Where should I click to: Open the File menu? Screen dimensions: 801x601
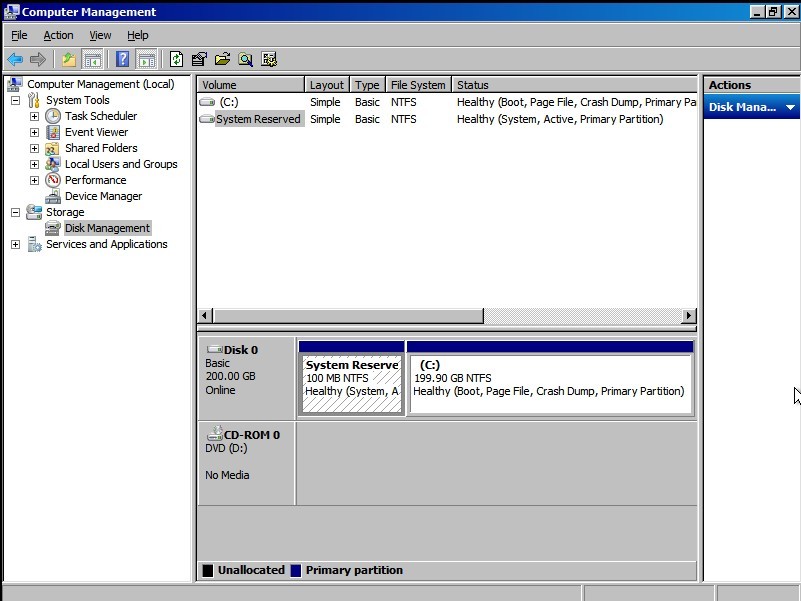click(x=19, y=35)
